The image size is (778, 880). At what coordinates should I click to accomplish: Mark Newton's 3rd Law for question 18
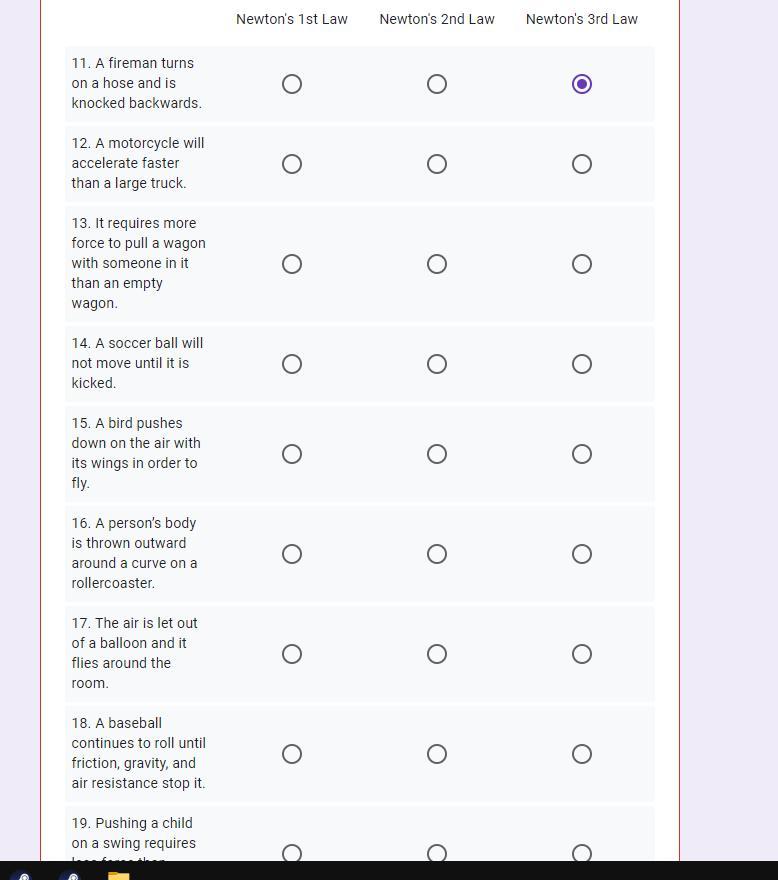pos(582,754)
